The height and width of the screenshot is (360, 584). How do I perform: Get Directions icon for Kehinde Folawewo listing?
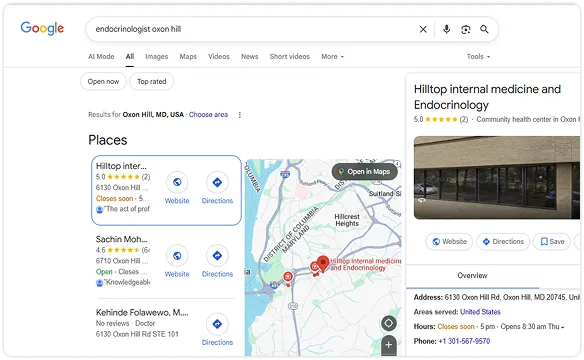point(217,324)
